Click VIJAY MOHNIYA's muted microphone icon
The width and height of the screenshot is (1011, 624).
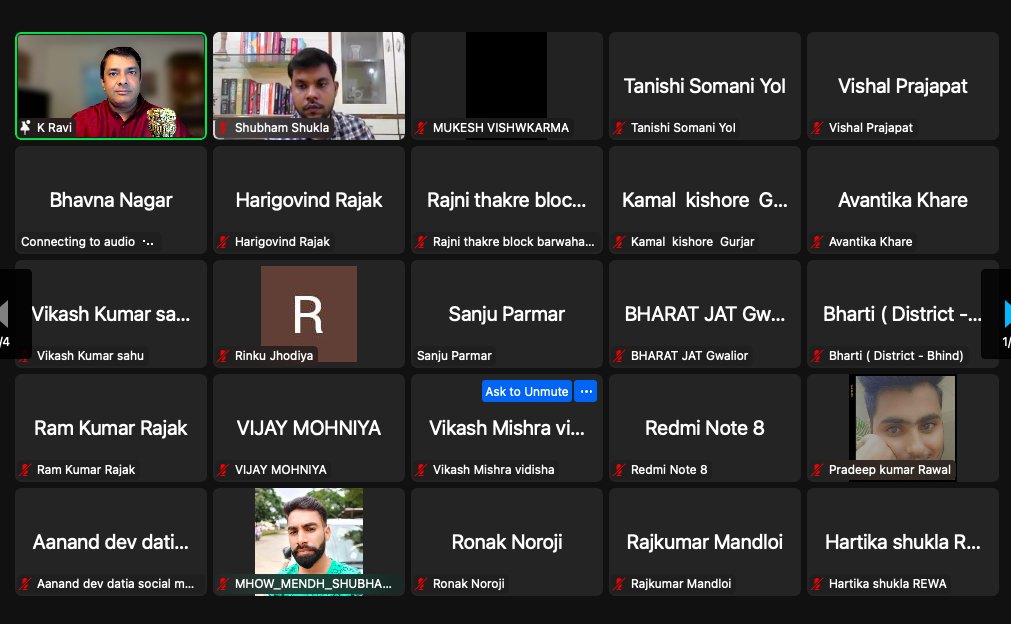click(223, 470)
